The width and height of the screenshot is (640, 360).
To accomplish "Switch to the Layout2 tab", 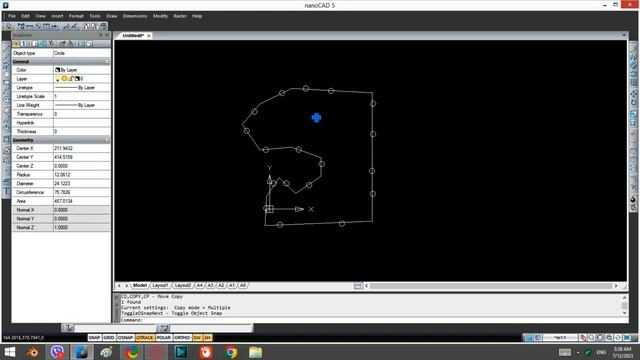I will (182, 285).
